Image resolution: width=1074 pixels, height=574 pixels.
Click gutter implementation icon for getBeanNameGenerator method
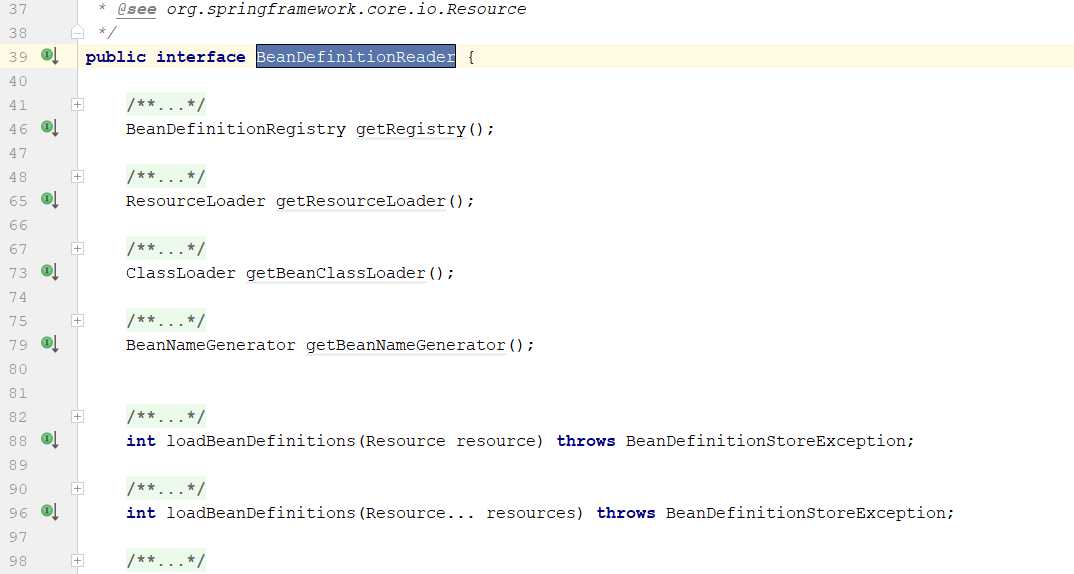pyautogui.click(x=49, y=343)
